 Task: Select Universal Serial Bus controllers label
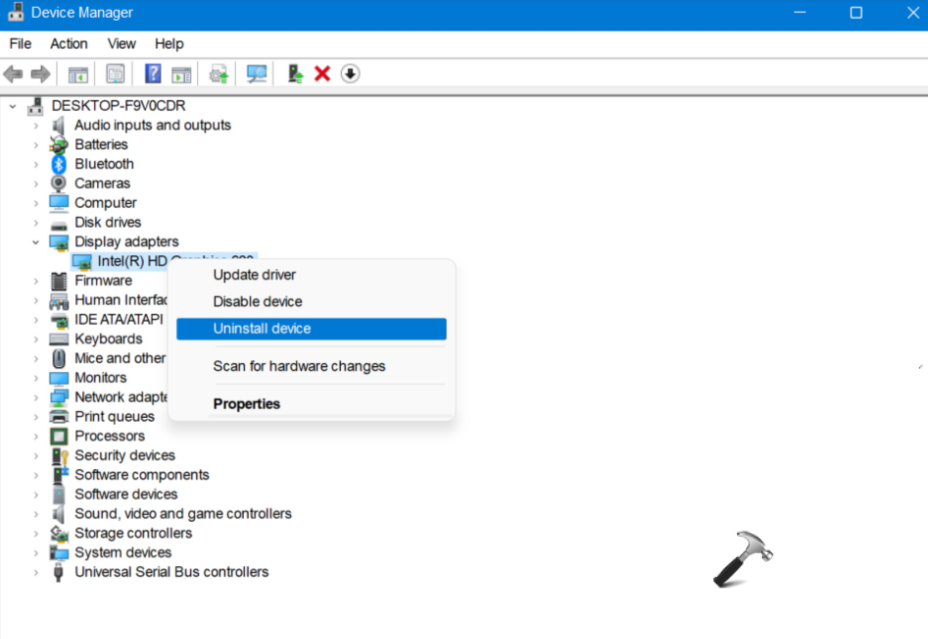172,572
